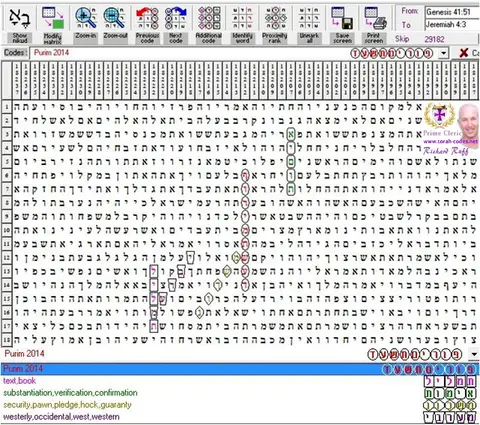
Task: Click the Additional code label button
Action: [x=209, y=38]
